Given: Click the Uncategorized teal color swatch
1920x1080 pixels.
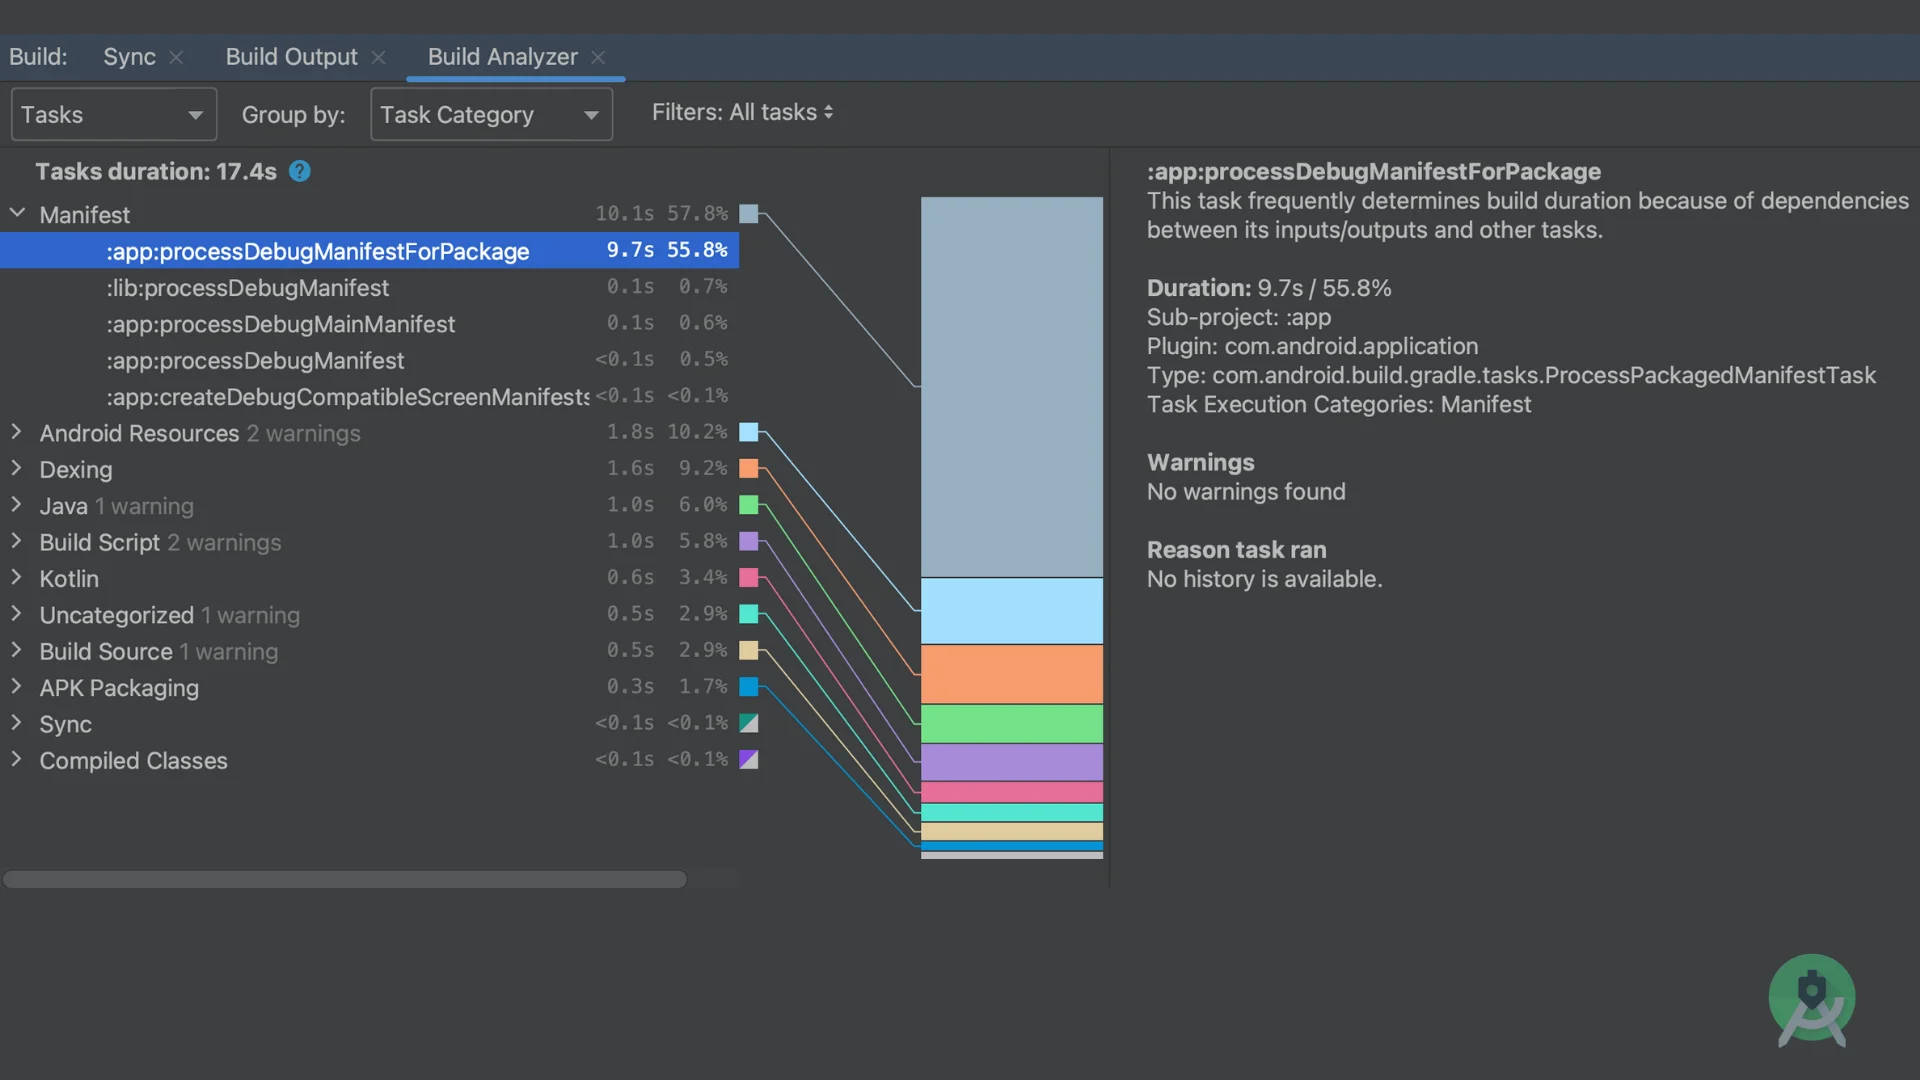Looking at the screenshot, I should (x=749, y=614).
